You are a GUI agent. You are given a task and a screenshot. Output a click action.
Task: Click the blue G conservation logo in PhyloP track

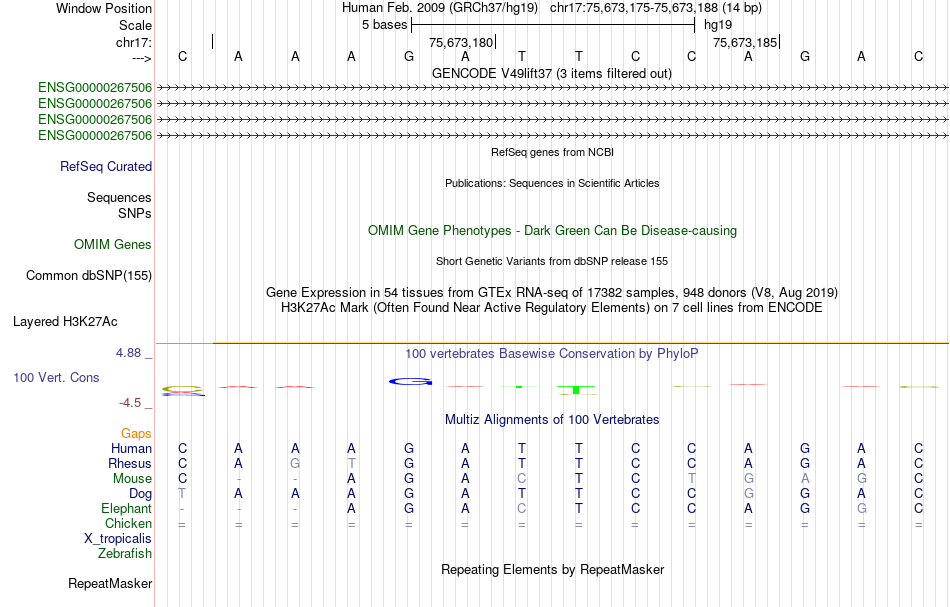tap(410, 382)
